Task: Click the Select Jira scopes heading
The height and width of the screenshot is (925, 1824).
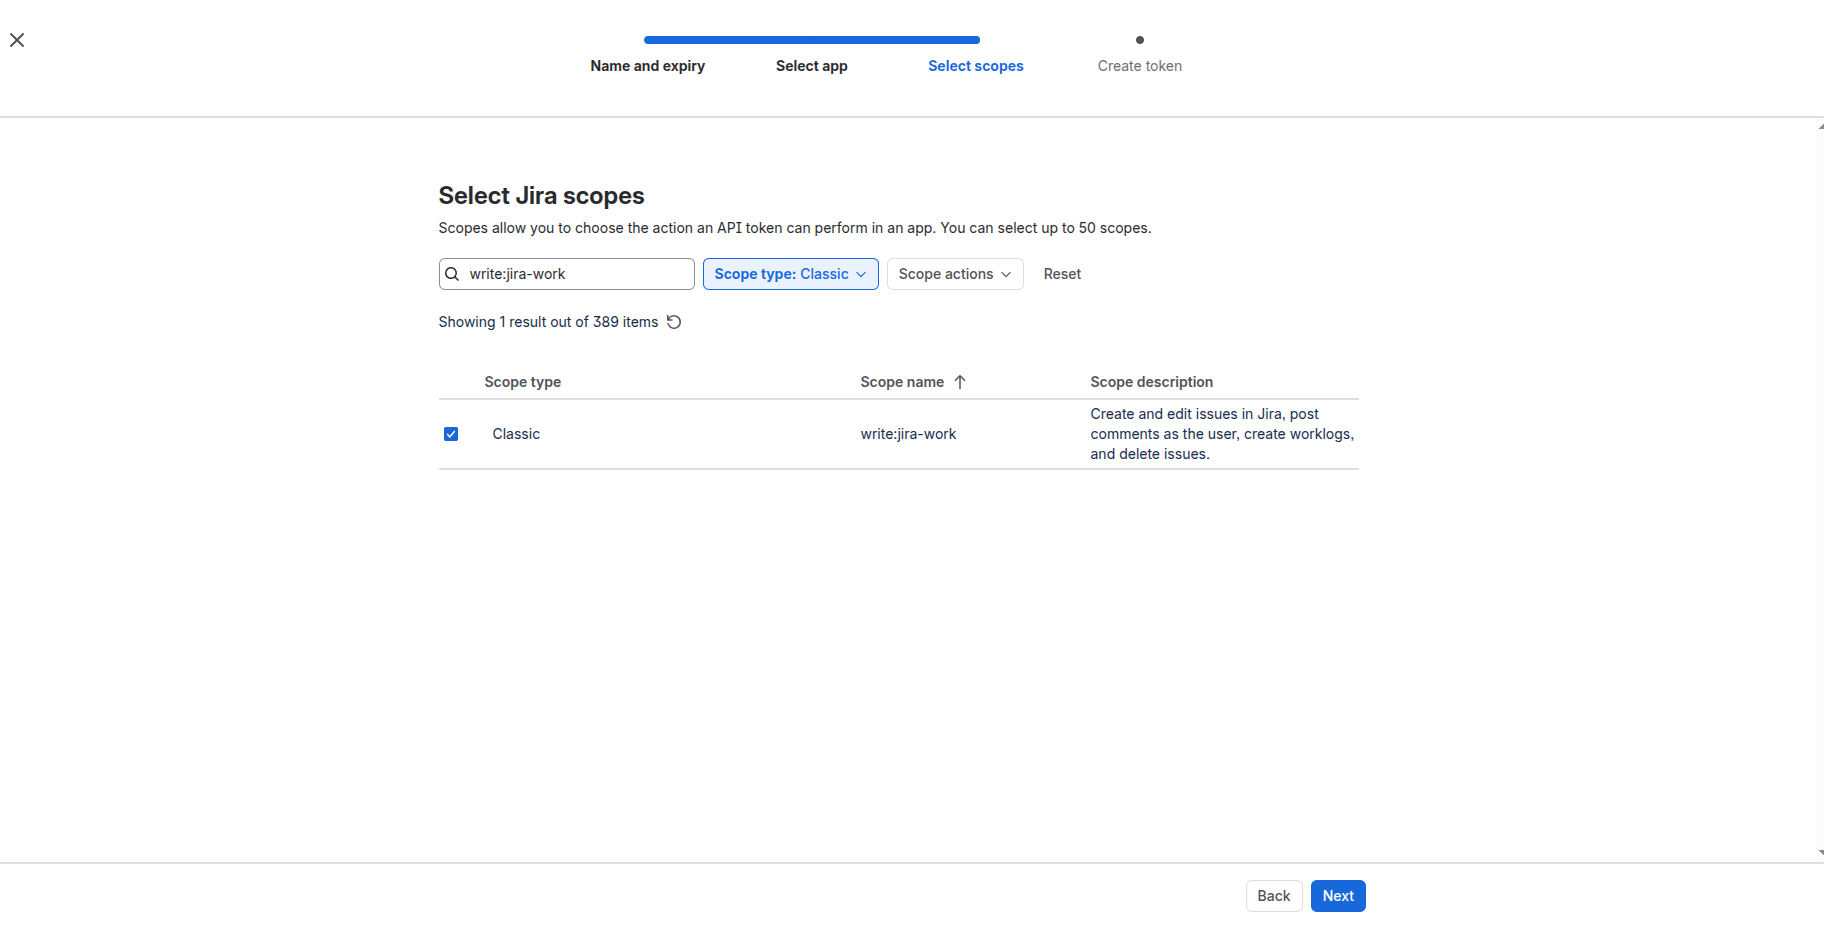Action: (542, 195)
